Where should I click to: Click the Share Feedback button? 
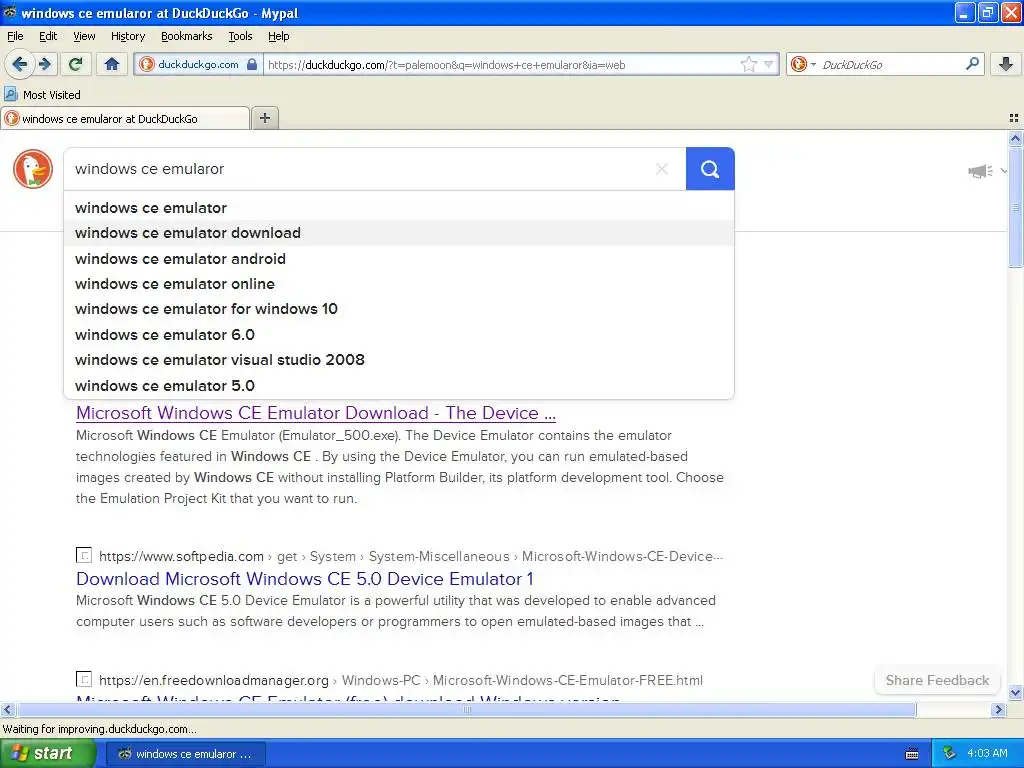pos(937,680)
